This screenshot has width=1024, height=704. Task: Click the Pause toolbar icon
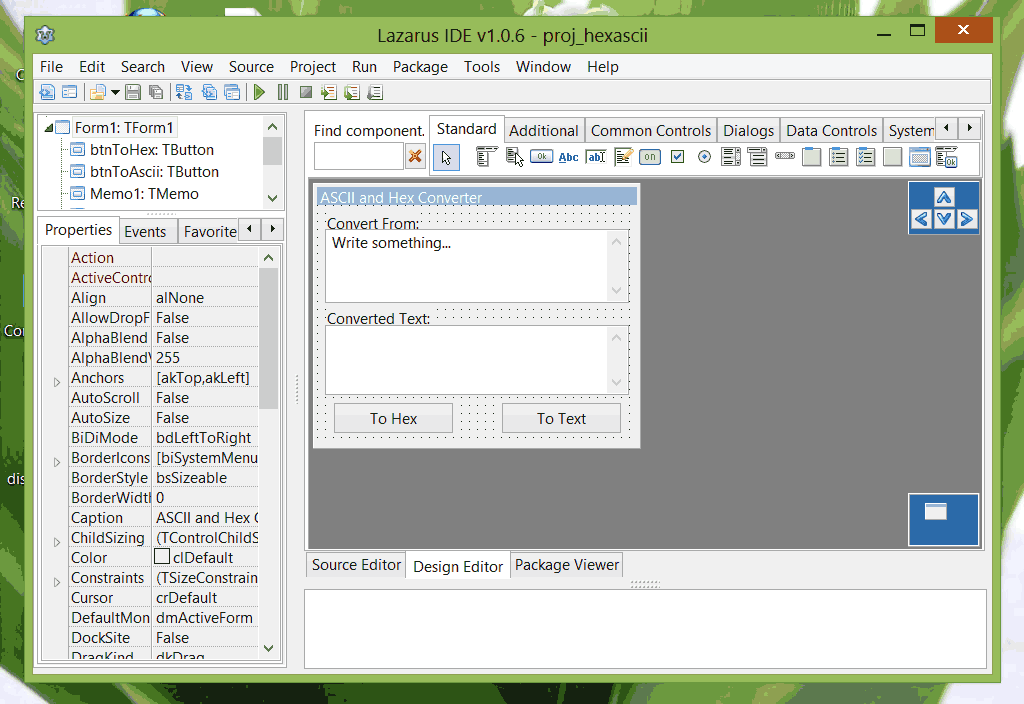(x=283, y=92)
